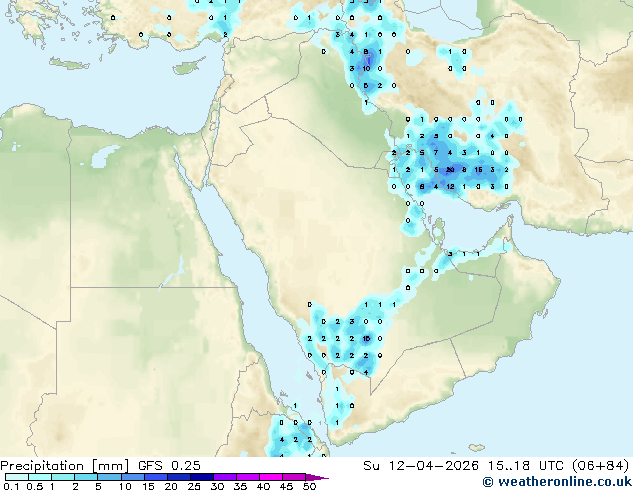Click the 'Su 12-04-2026' forecast date text
634x490 pixels.
[421, 466]
